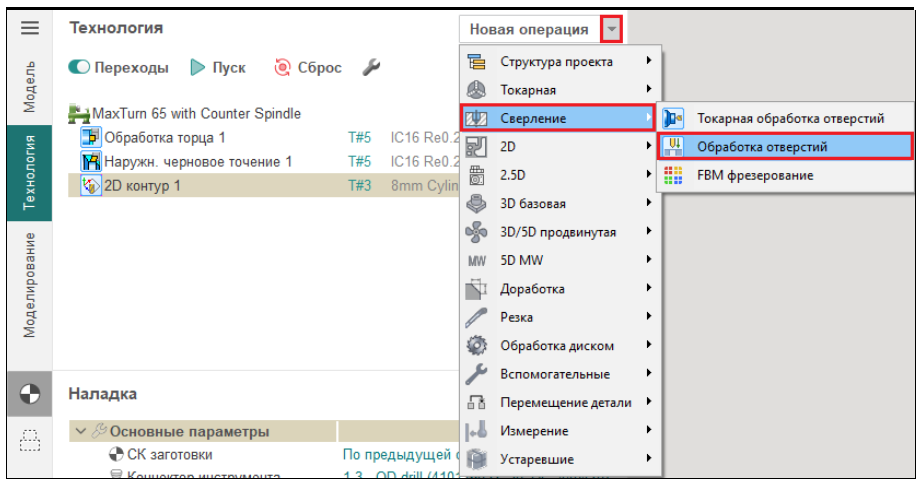Switch to the Моделирование tab
The width and height of the screenshot is (921, 482).
pos(30,284)
